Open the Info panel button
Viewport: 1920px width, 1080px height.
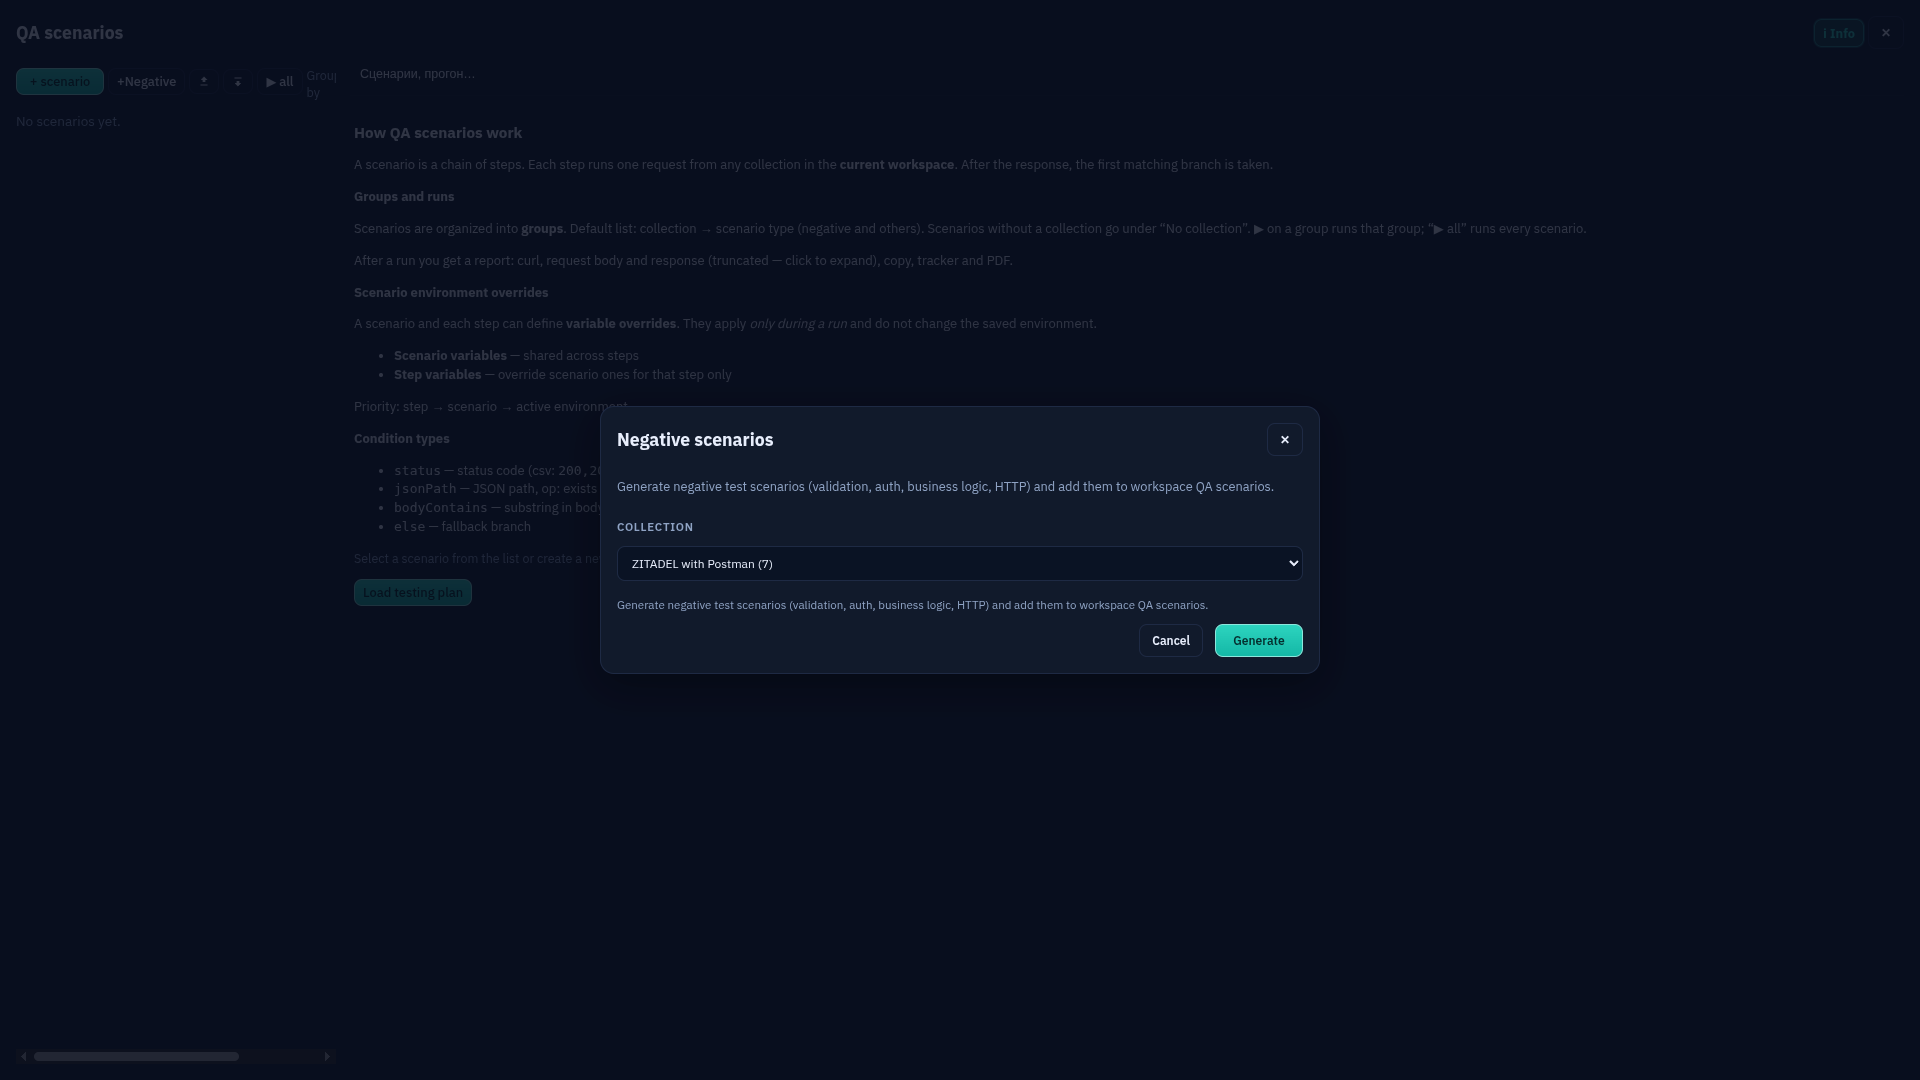1838,33
